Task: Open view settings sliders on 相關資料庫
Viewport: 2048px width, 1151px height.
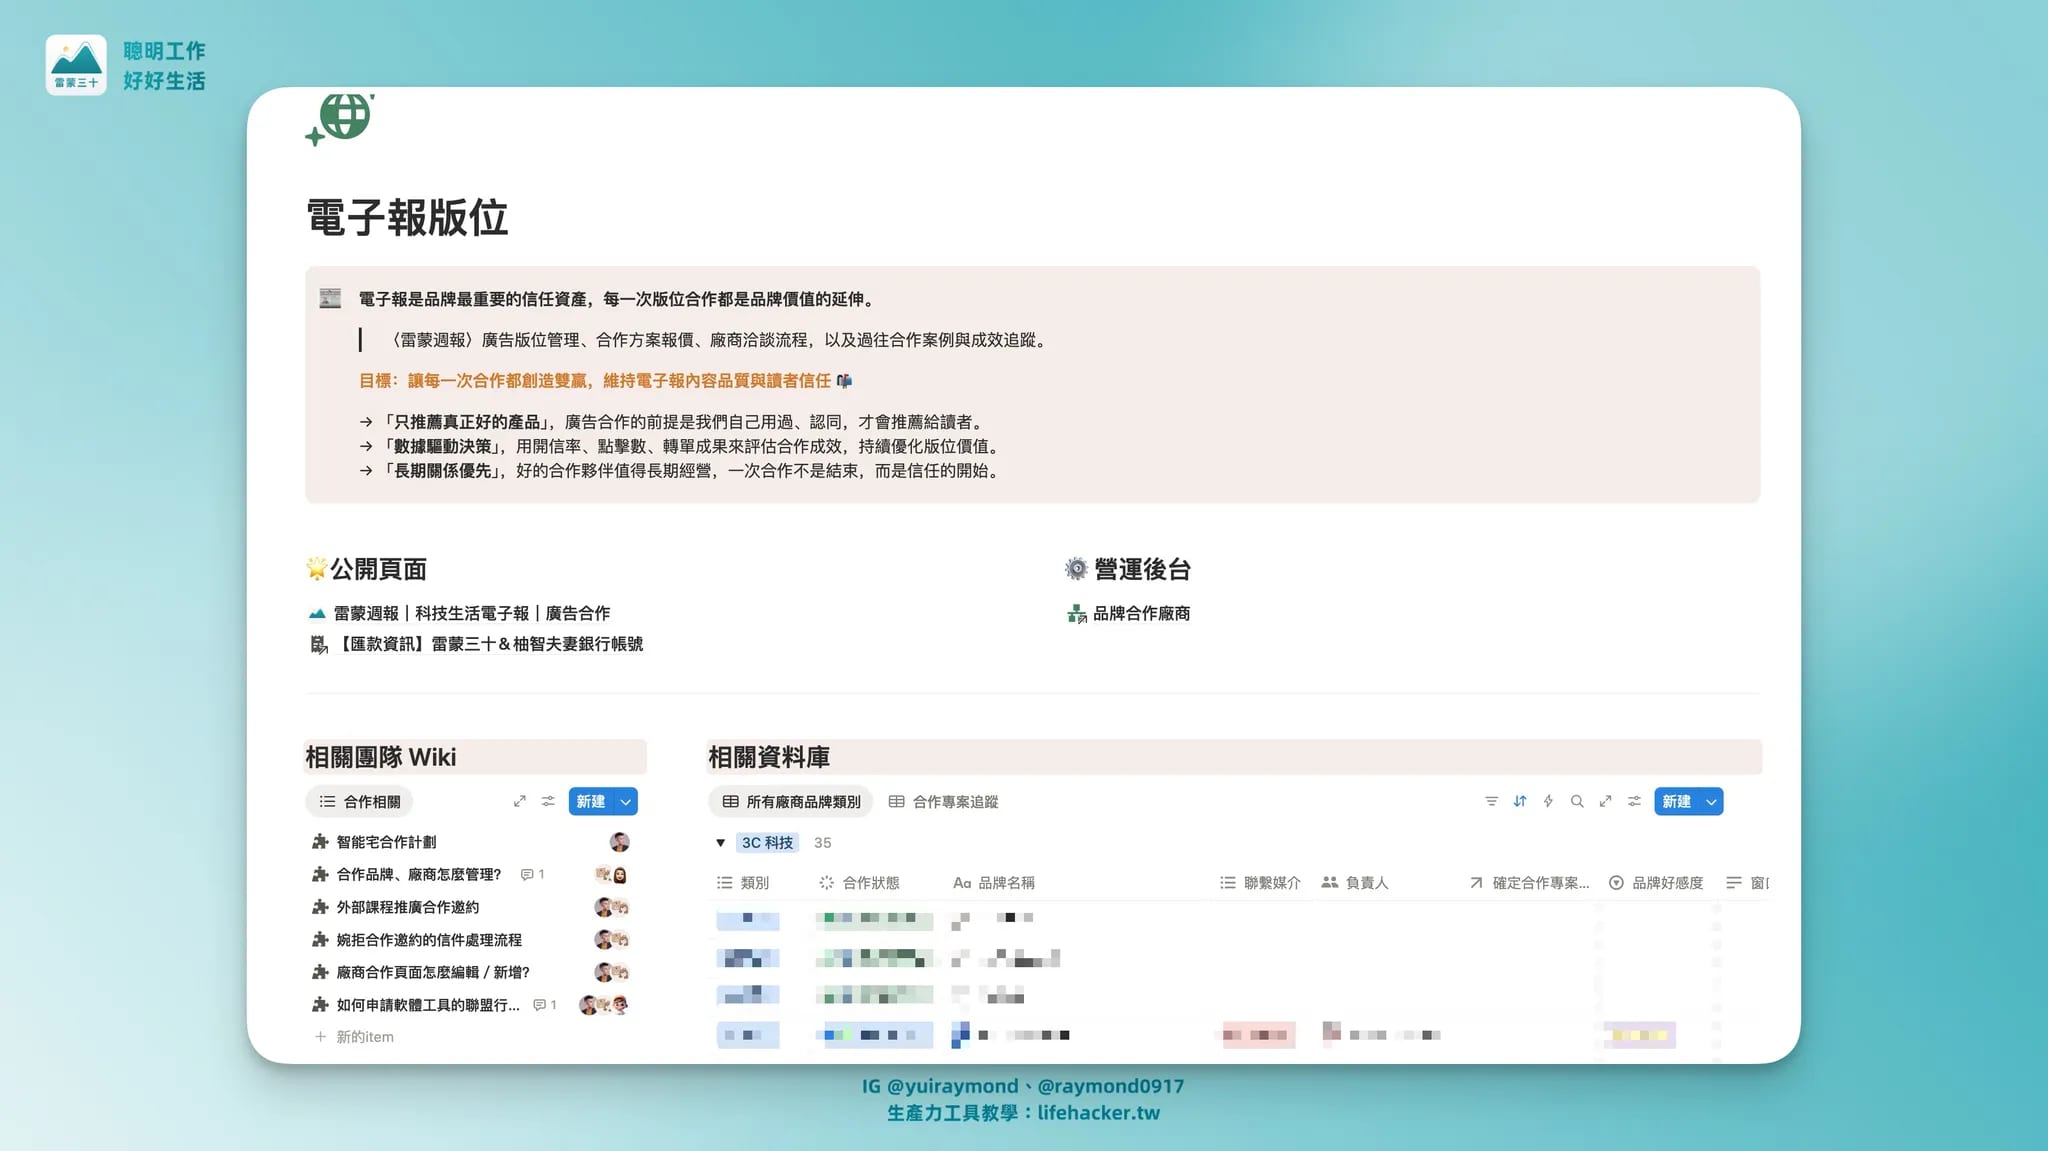Action: [x=1634, y=801]
